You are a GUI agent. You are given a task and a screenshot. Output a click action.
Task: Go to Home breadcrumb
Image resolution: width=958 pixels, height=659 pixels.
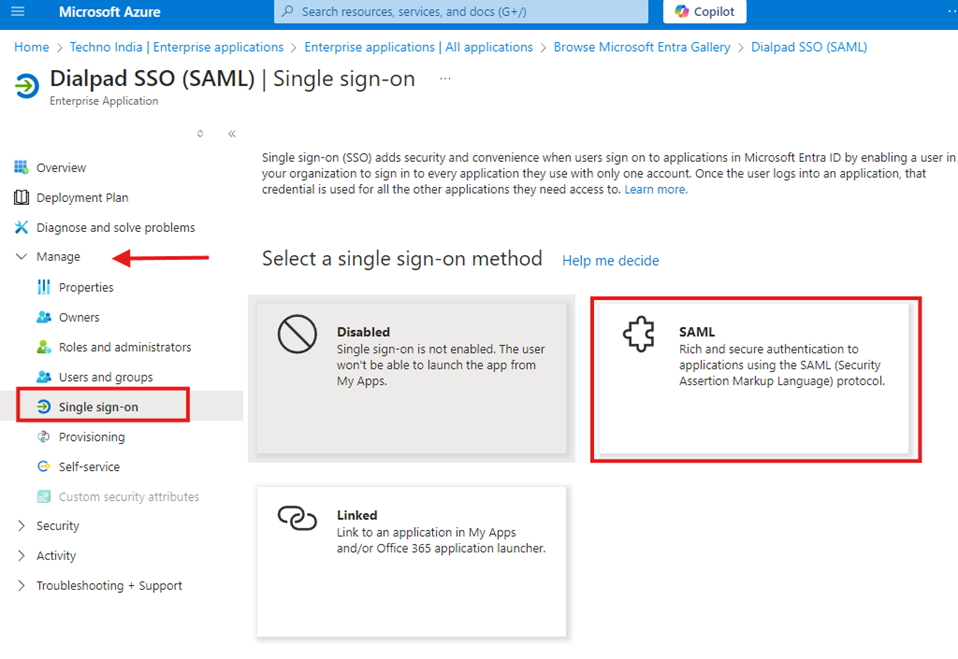click(32, 47)
